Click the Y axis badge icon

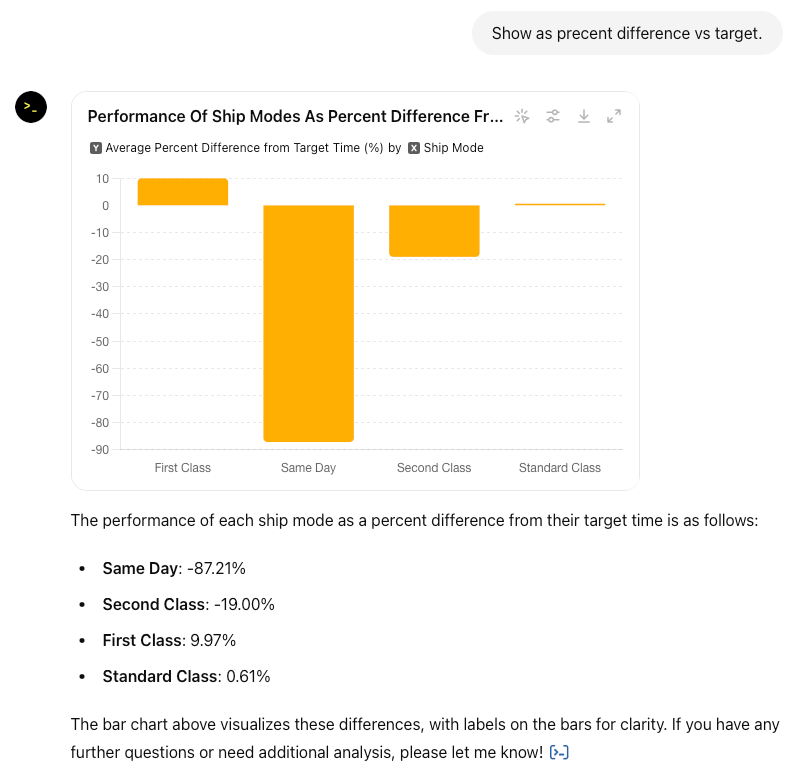tap(96, 148)
